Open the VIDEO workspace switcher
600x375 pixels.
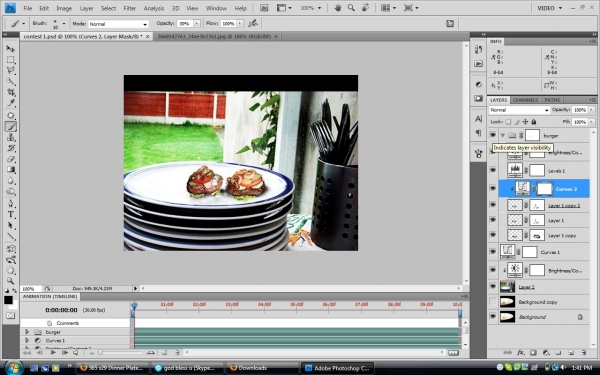tap(549, 8)
